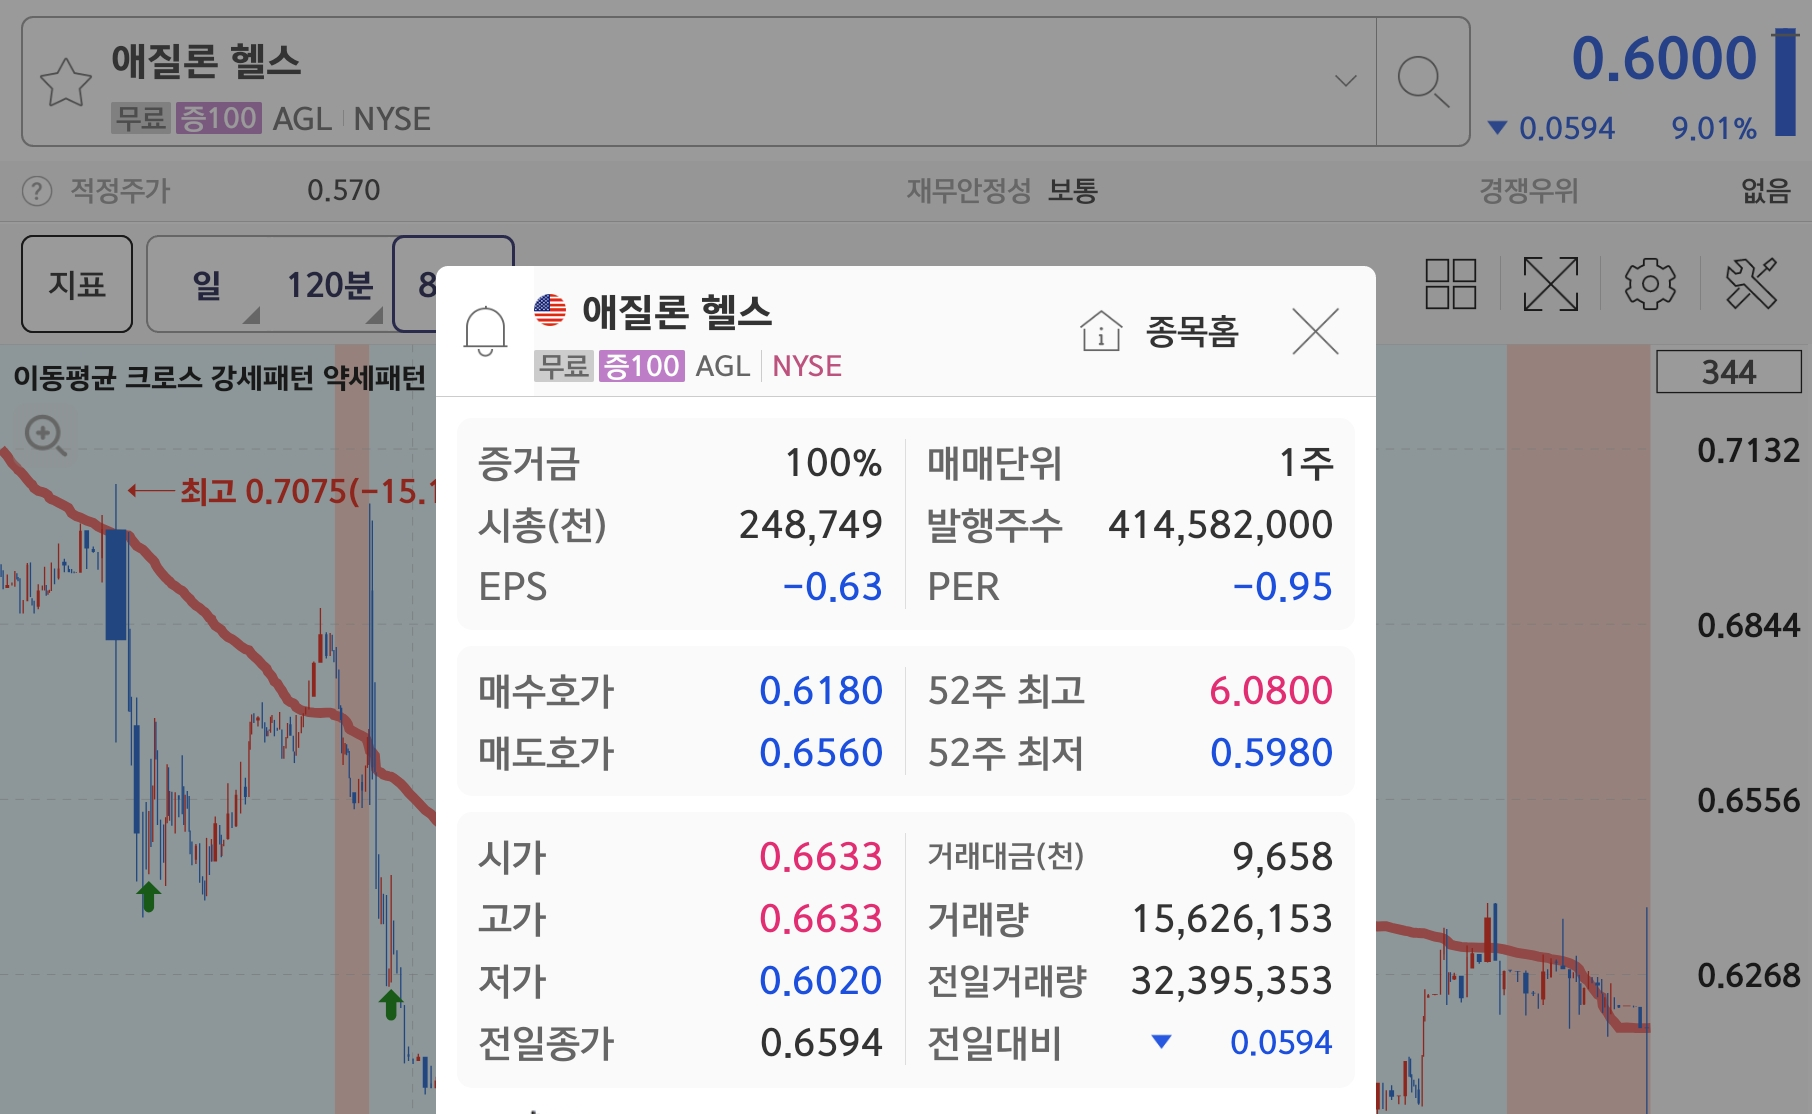
Task: Open the chart grid layout icon
Action: pyautogui.click(x=1450, y=284)
